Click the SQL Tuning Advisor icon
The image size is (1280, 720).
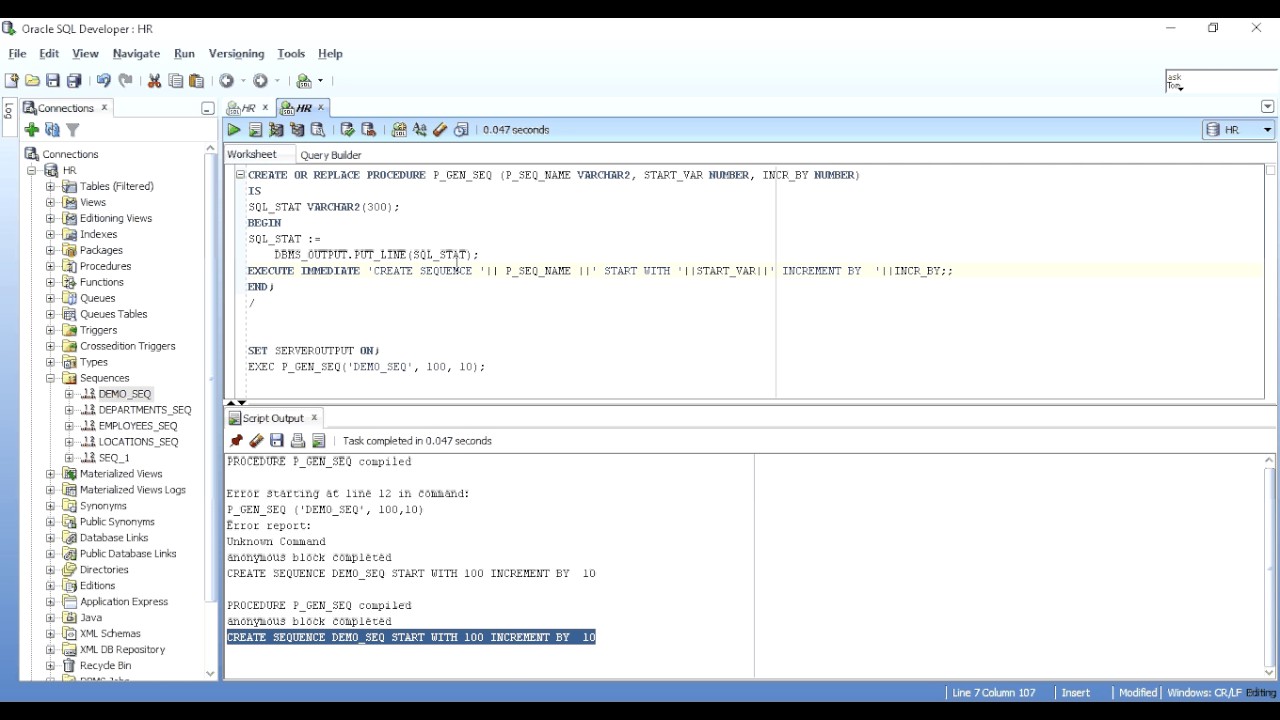coord(318,130)
